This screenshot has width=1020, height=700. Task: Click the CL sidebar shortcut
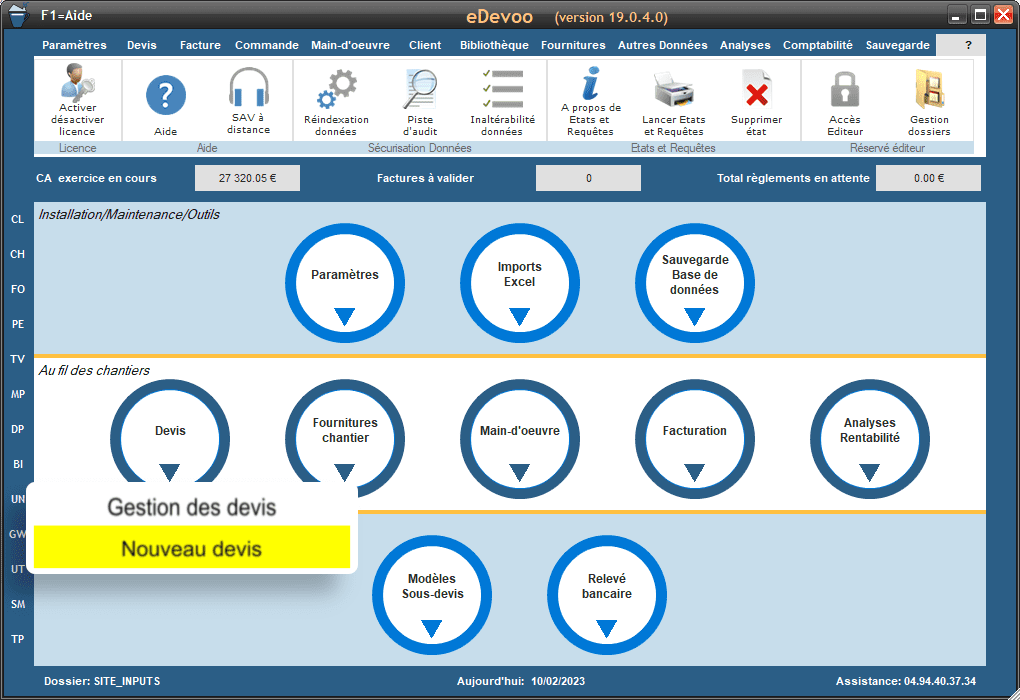click(18, 219)
